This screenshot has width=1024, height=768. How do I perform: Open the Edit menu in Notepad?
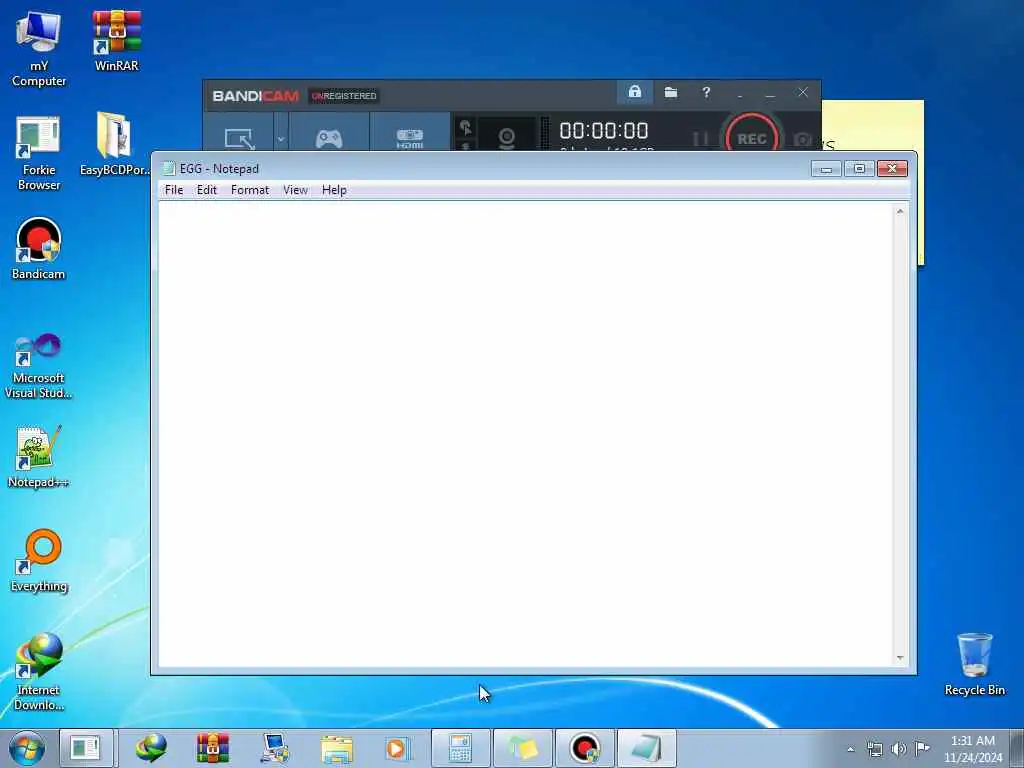coord(206,190)
